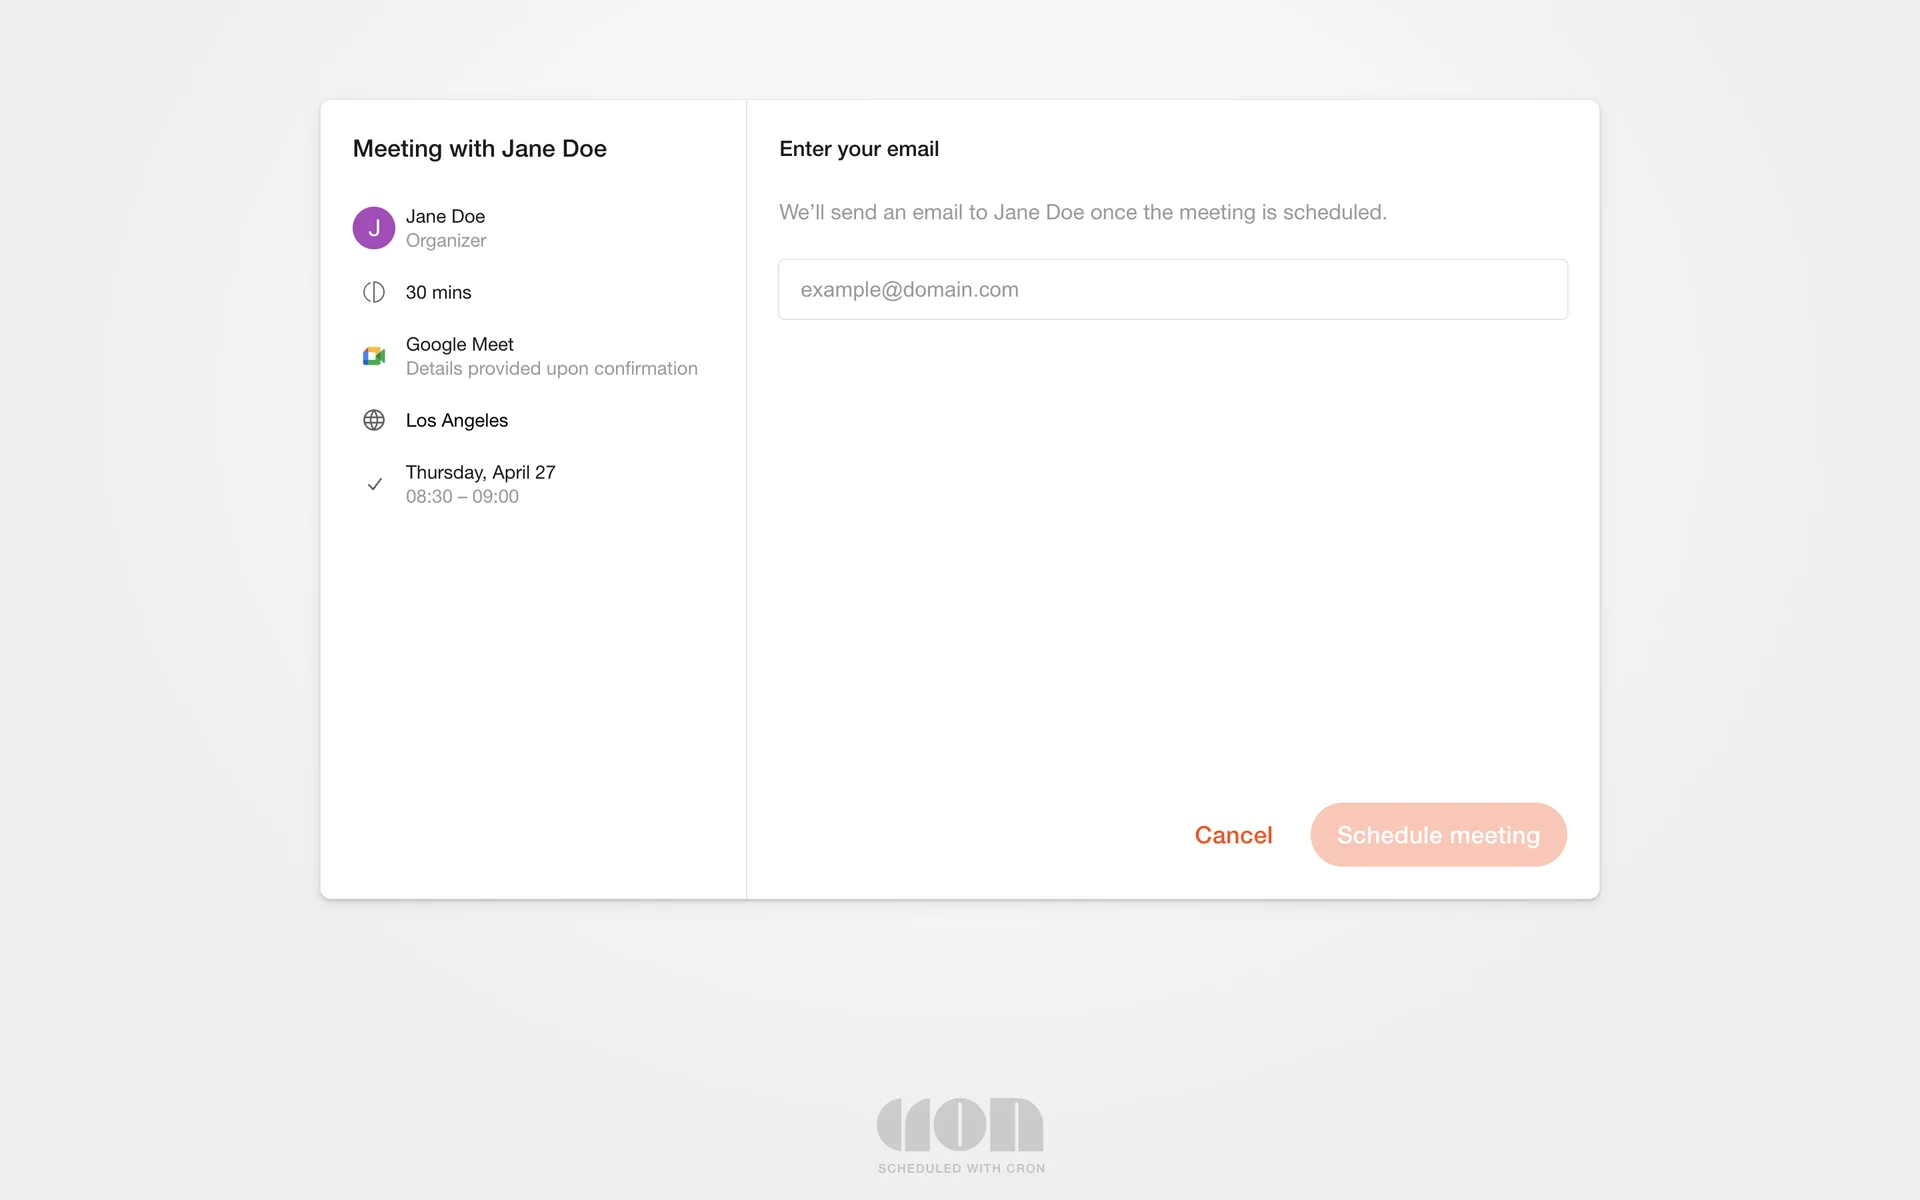Click the globe timezone icon
Screen dimensions: 1920x1200
pyautogui.click(x=373, y=420)
